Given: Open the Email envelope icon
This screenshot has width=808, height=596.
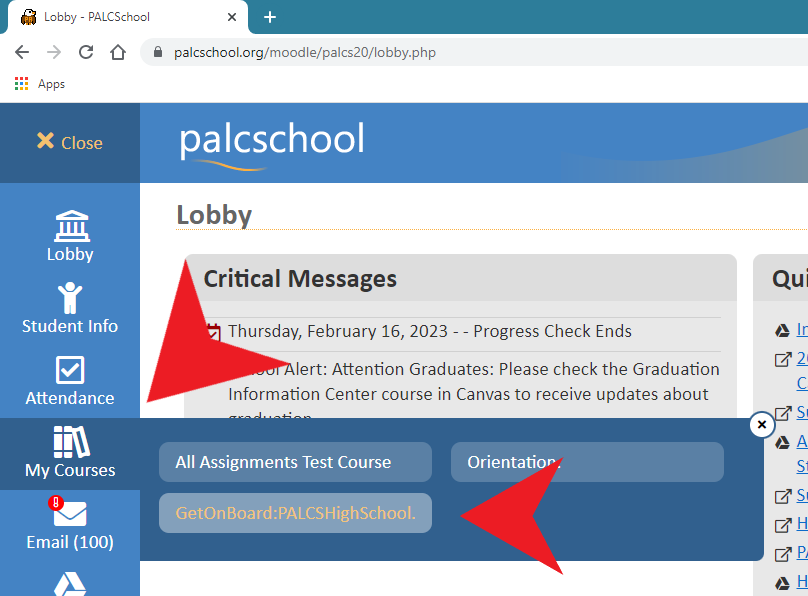Looking at the screenshot, I should pos(70,514).
